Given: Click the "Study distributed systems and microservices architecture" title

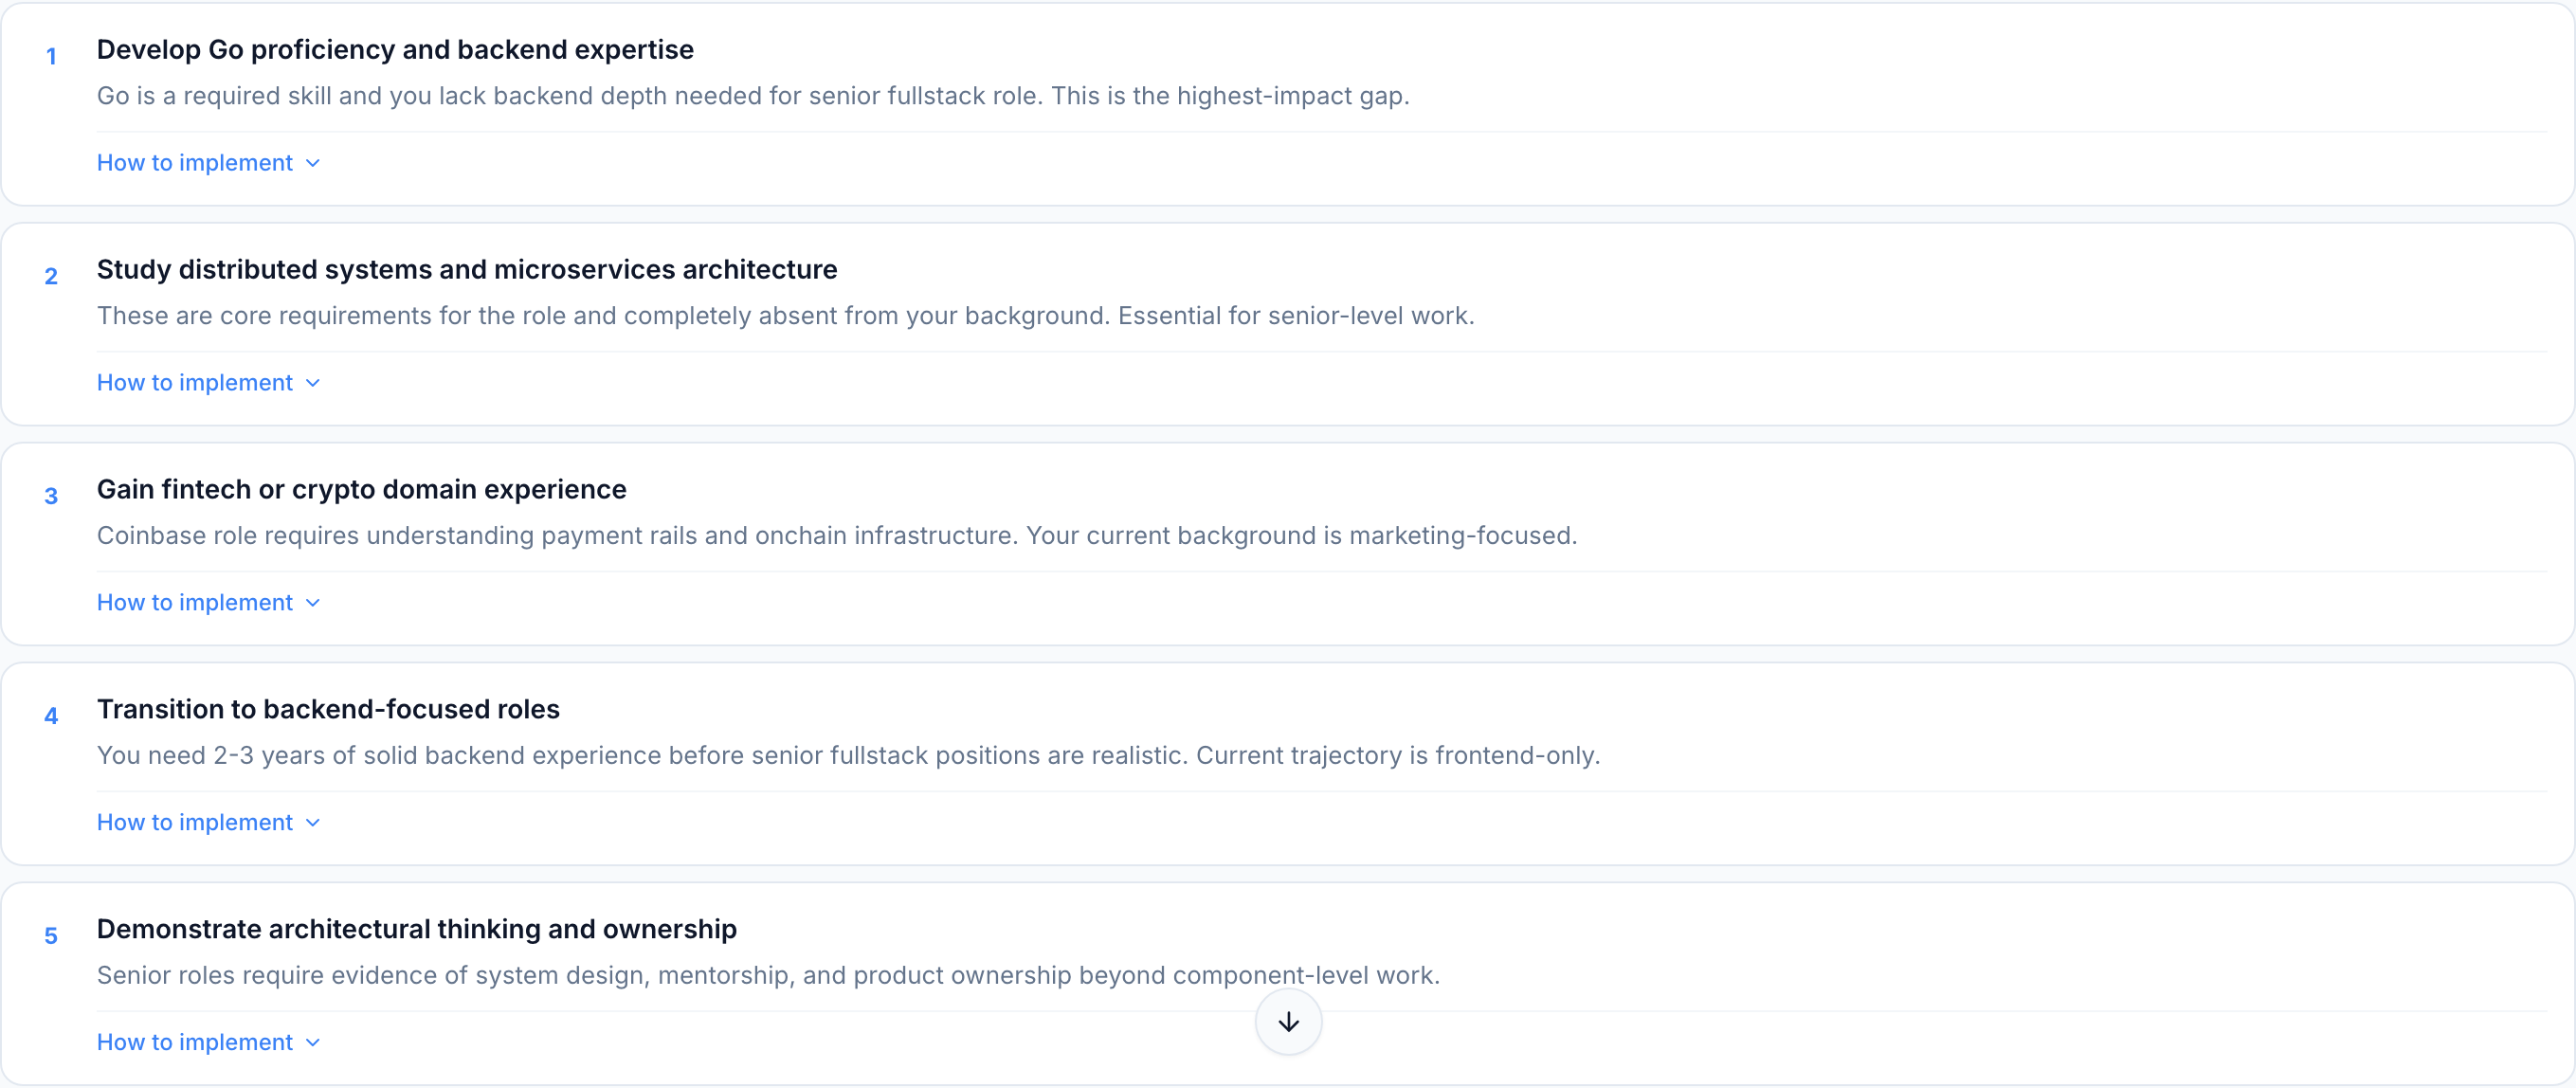Looking at the screenshot, I should click(x=467, y=270).
